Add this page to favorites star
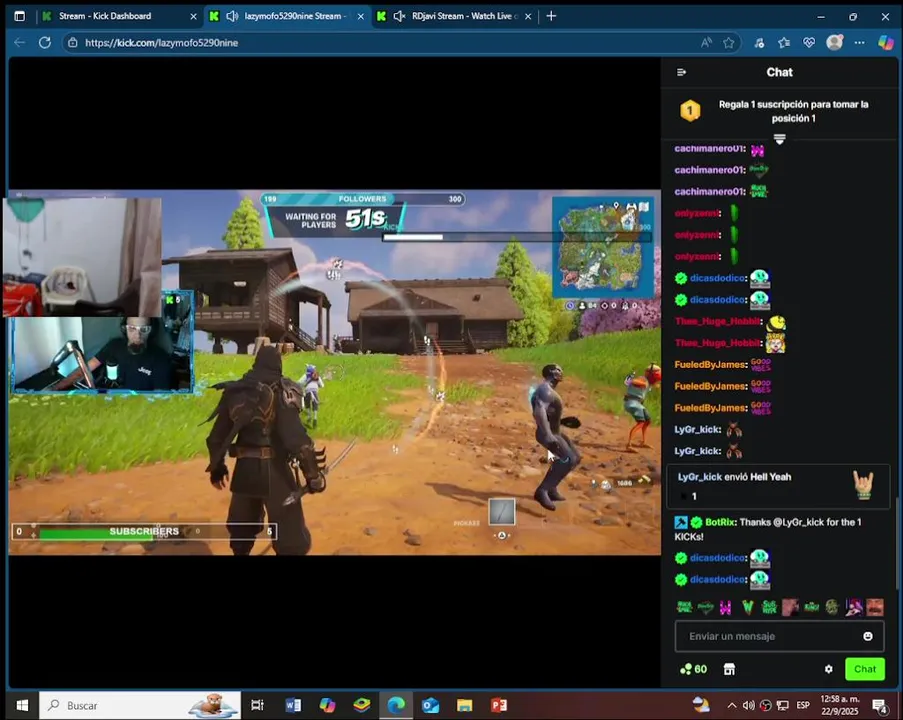The height and width of the screenshot is (720, 903). tap(729, 43)
